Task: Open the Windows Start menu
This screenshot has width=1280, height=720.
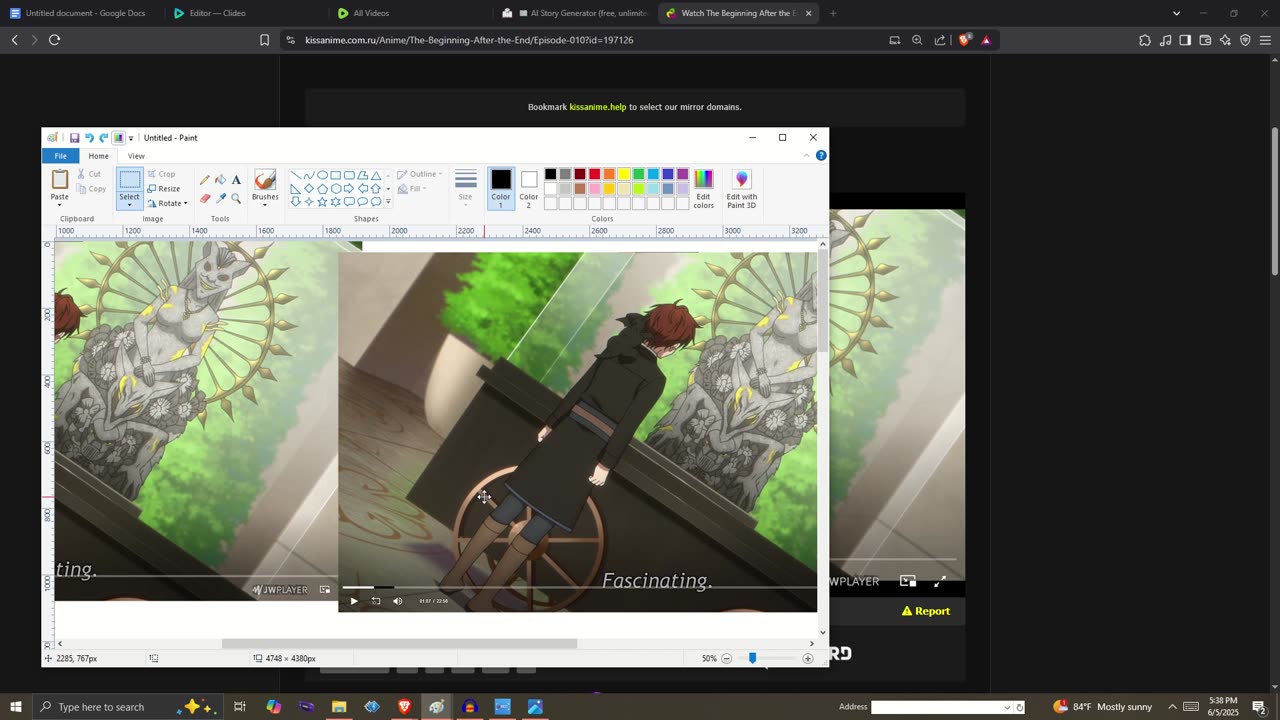Action: (16, 707)
